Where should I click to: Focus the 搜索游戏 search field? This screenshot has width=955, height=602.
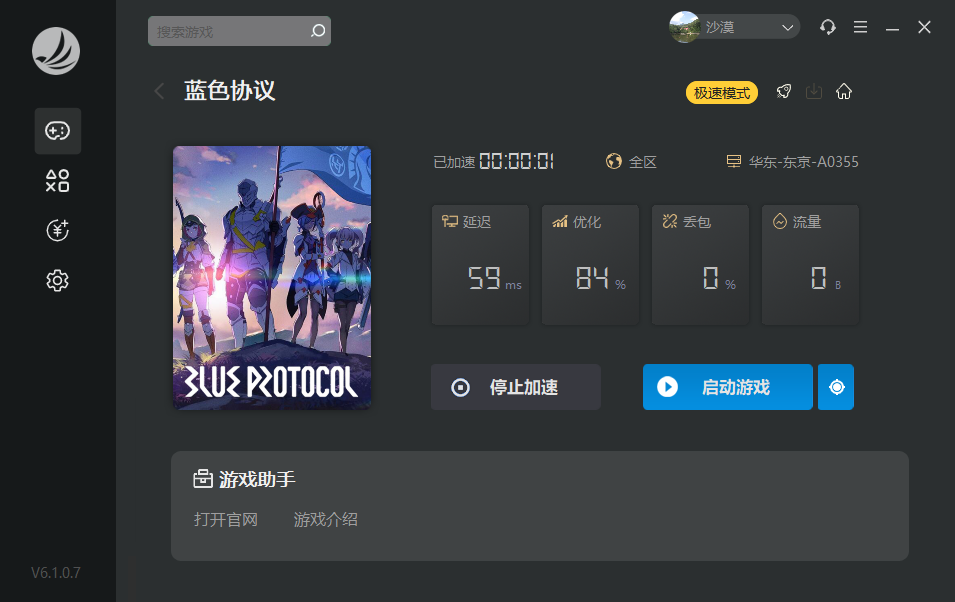[x=239, y=31]
